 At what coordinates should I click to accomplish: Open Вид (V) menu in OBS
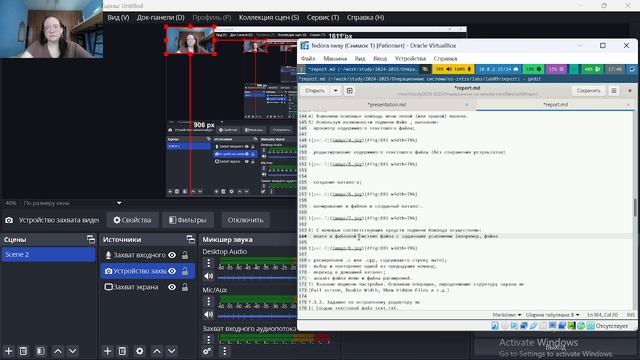click(118, 18)
